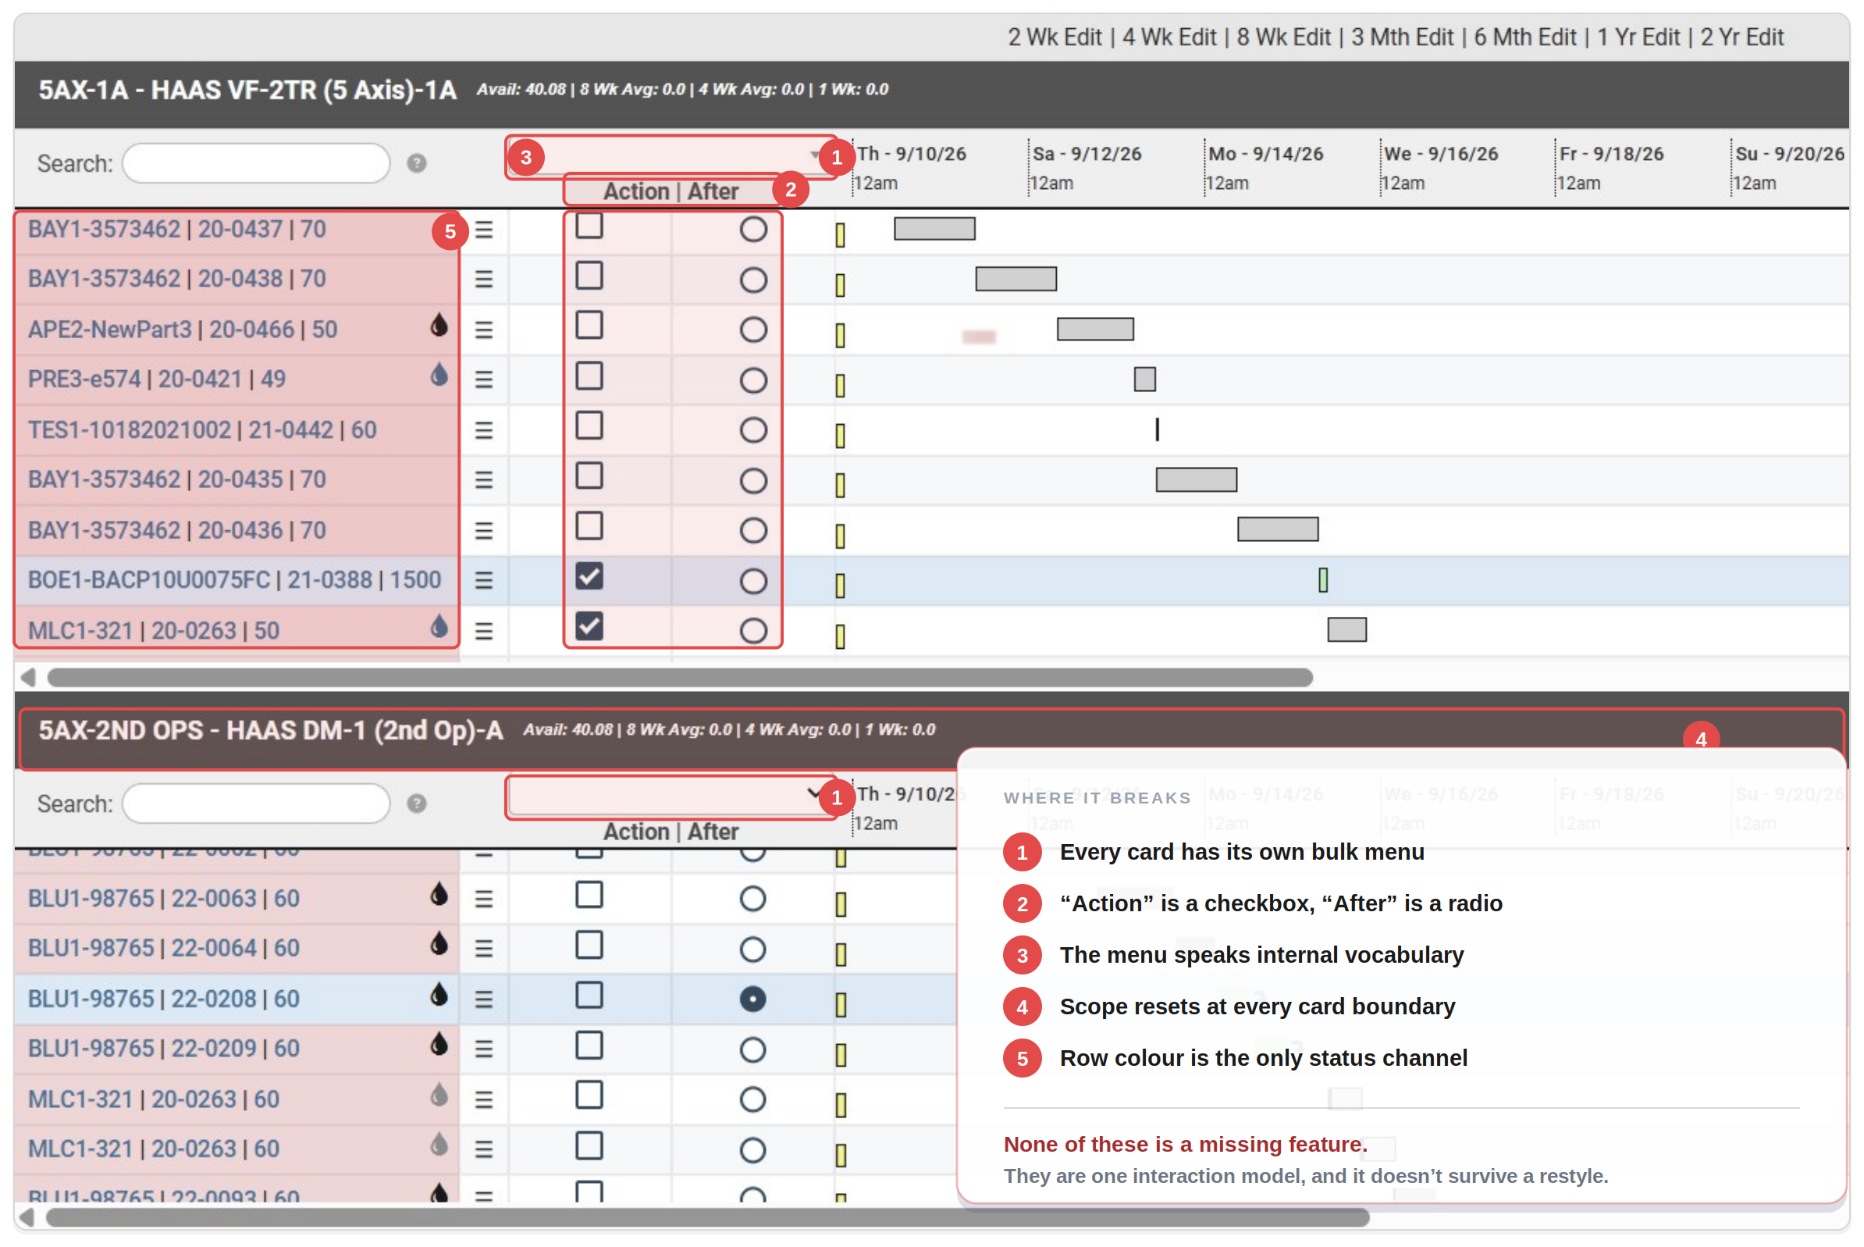1864x1247 pixels.
Task: Open the row menu for BAY1-3573462 20-0438
Action: click(484, 280)
